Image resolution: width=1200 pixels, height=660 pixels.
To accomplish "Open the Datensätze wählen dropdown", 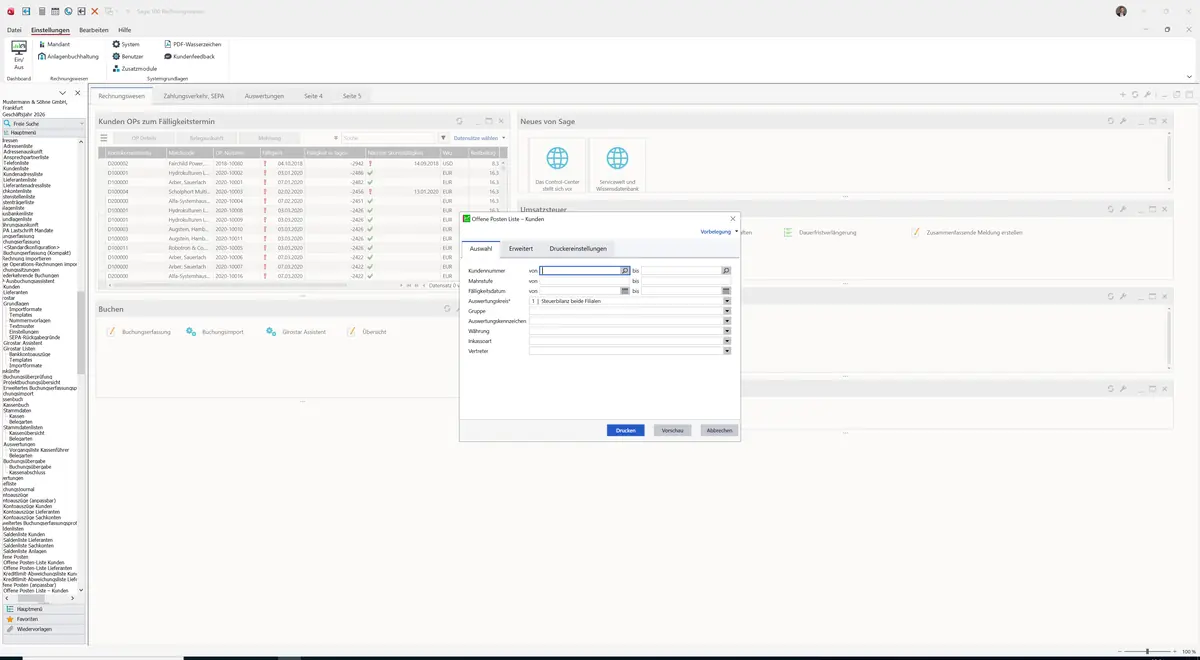I will pos(480,138).
